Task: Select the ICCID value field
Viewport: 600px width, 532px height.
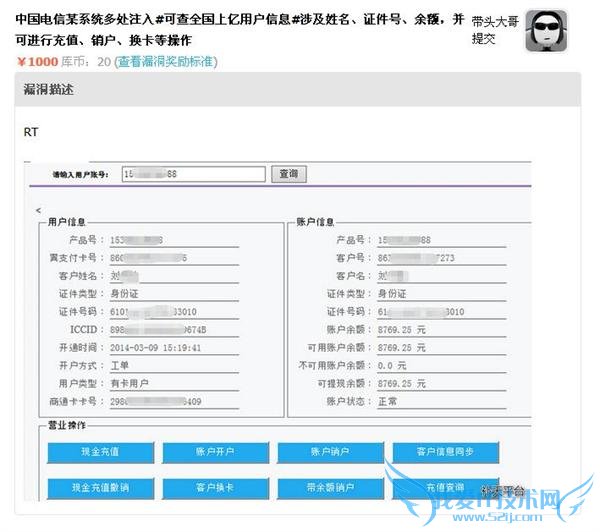Action: click(174, 330)
